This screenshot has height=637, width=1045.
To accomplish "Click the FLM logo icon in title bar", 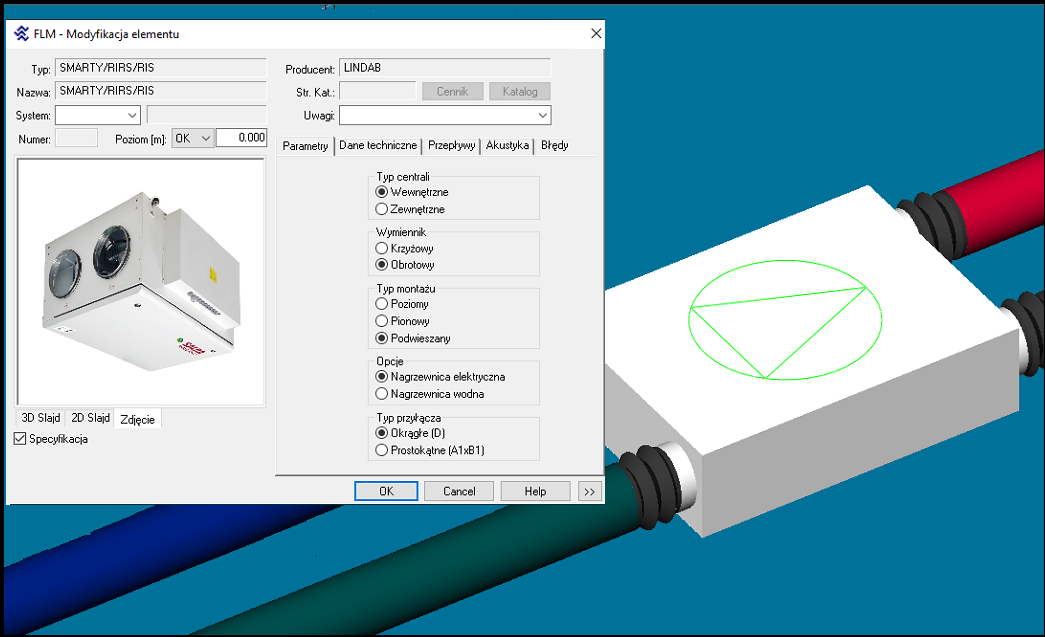I will pos(21,34).
